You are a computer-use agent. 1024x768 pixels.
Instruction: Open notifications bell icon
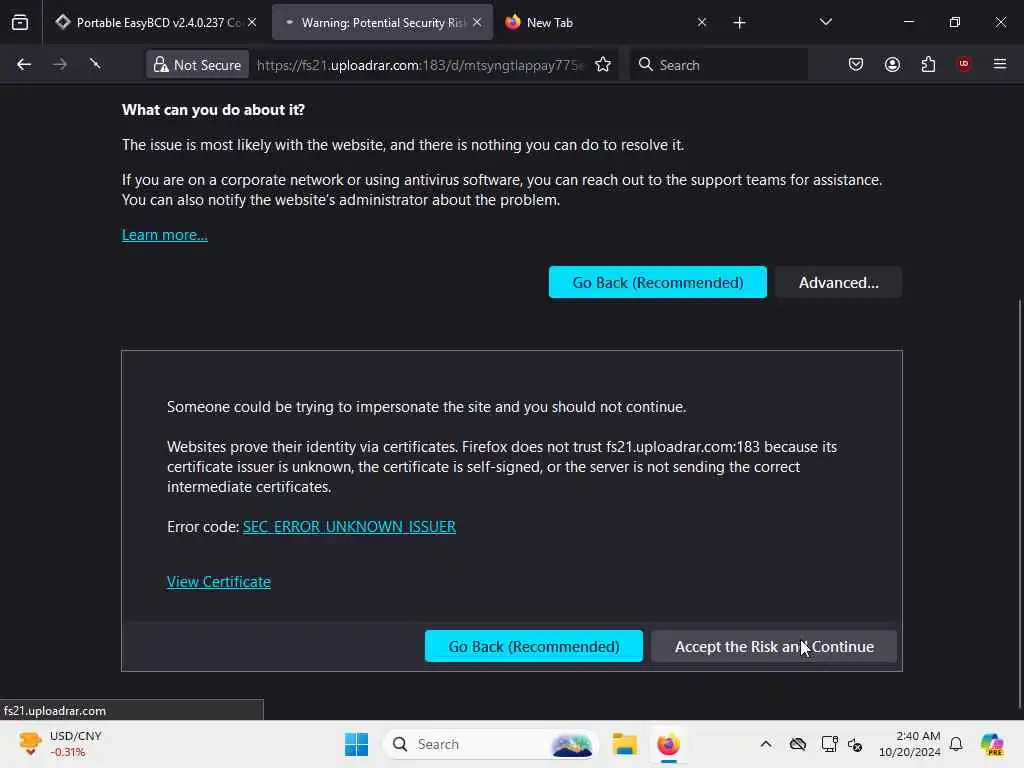click(956, 744)
